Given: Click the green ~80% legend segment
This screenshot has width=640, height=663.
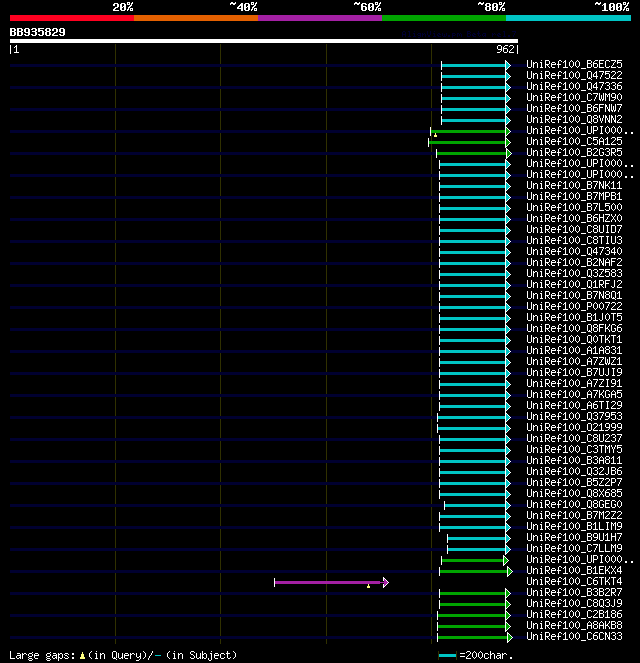Looking at the screenshot, I should (x=444, y=18).
